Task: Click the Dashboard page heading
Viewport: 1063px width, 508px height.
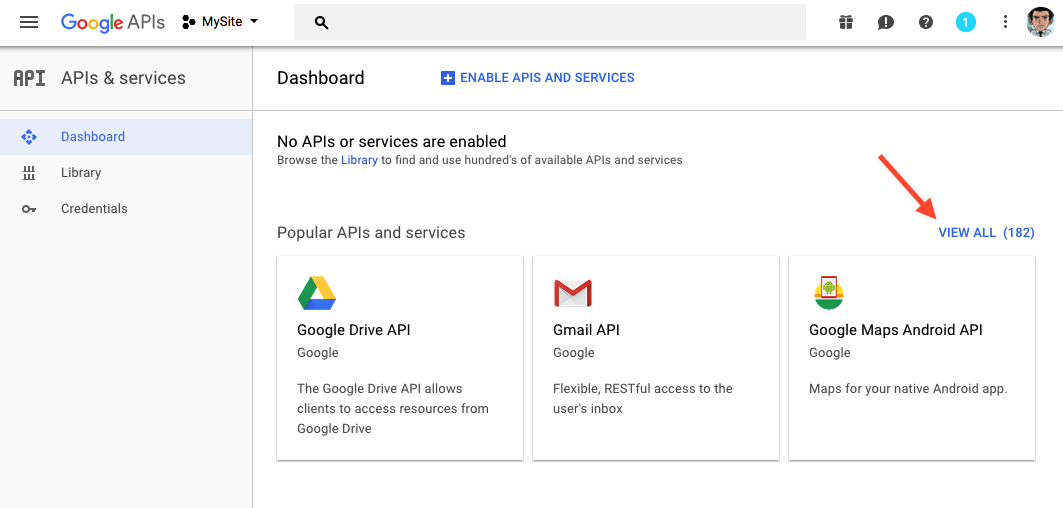Action: coord(321,78)
